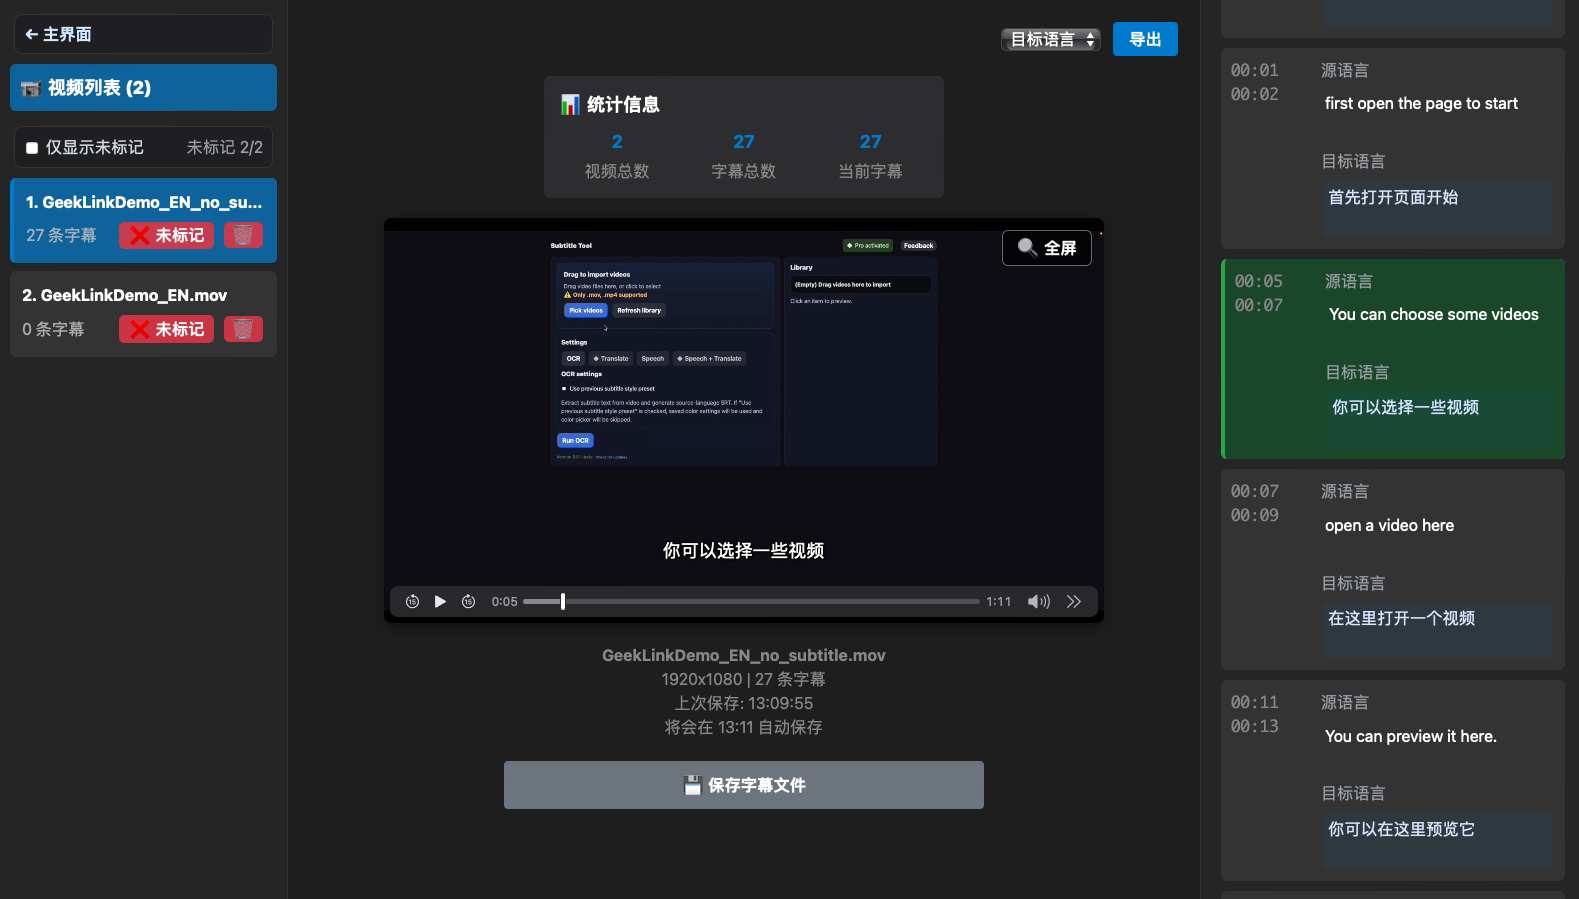
Task: Enable 仅显示未标记 checkbox
Action: (x=32, y=148)
